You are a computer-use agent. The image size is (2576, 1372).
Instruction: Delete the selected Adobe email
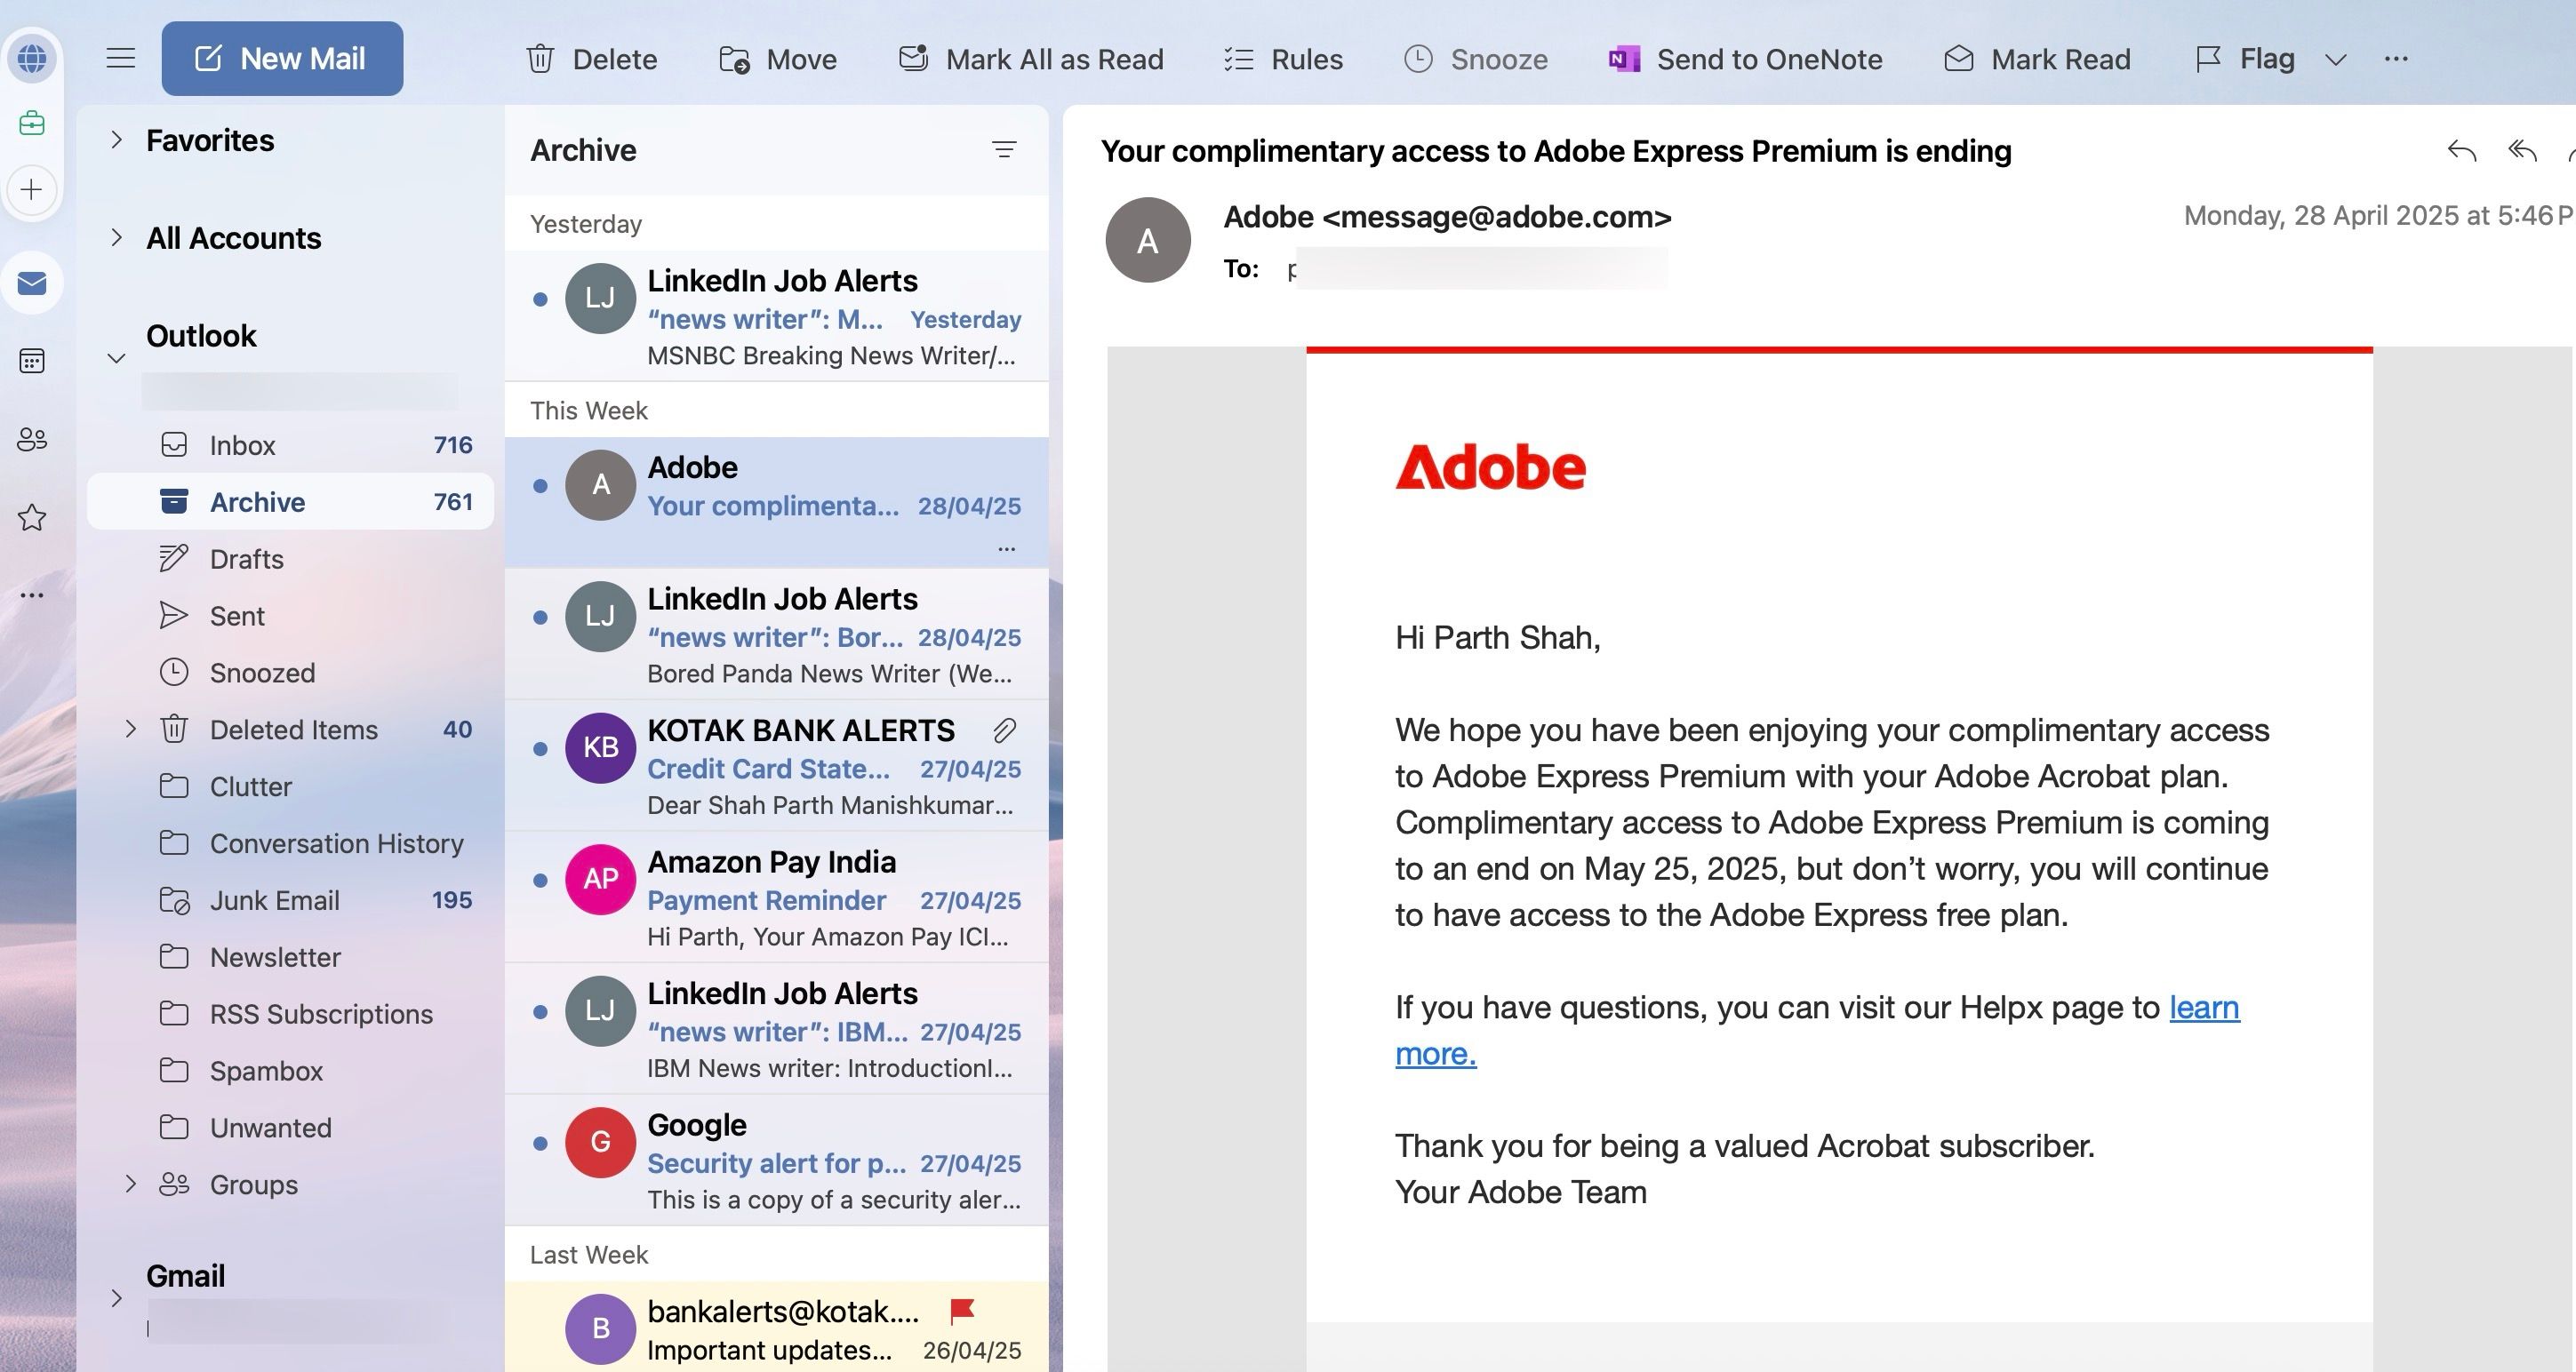tap(592, 59)
